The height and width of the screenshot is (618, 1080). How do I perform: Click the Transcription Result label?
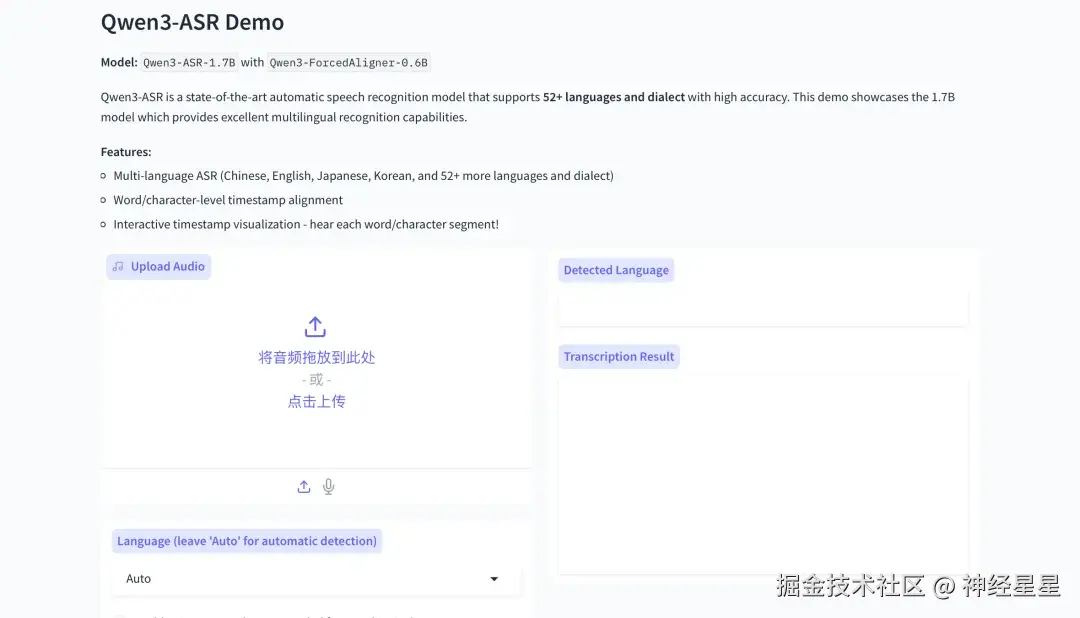[x=619, y=357]
